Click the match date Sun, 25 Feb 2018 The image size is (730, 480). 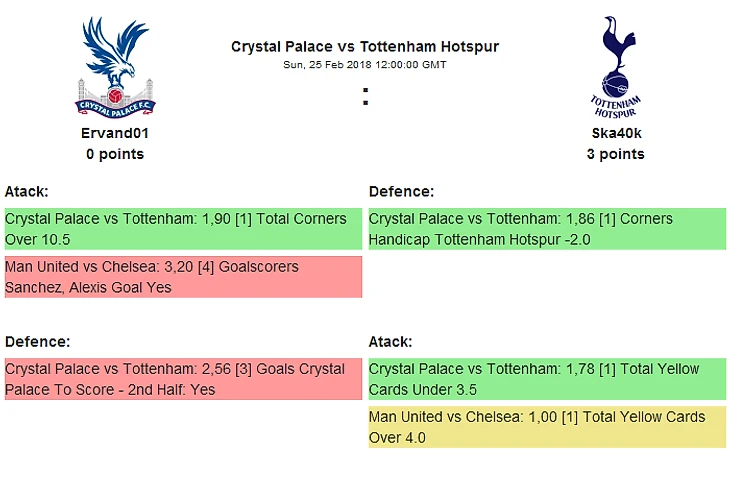click(365, 65)
